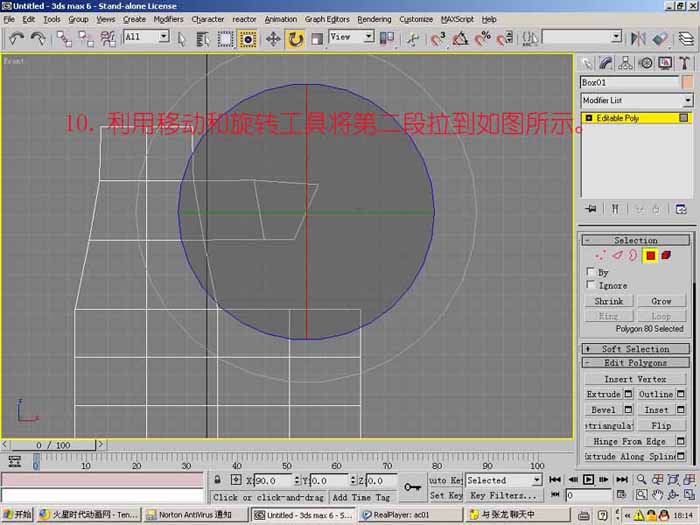The width and height of the screenshot is (700, 525).
Task: Activate the Select Object arrow tool
Action: pyautogui.click(x=181, y=39)
